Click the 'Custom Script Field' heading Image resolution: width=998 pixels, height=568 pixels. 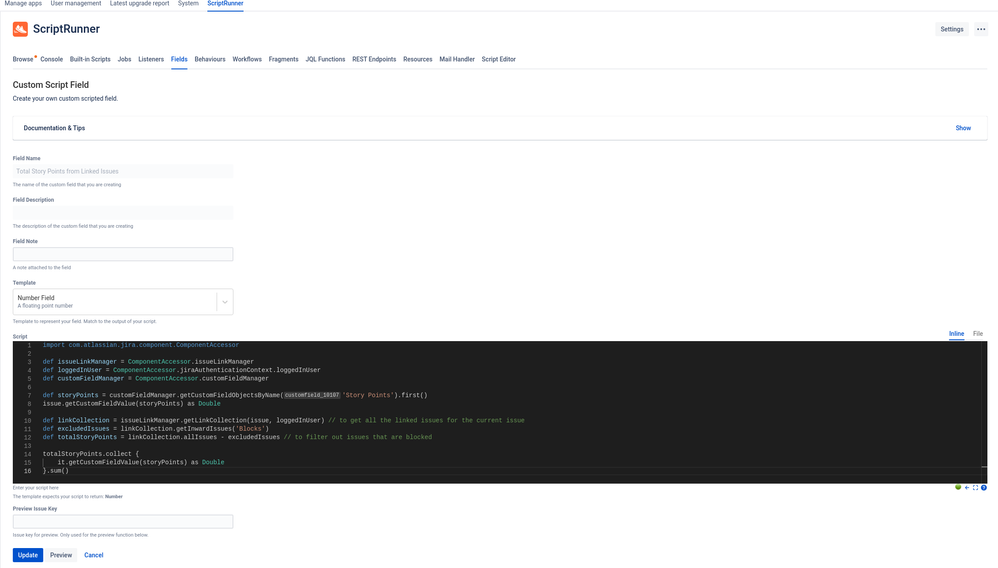pyautogui.click(x=51, y=85)
